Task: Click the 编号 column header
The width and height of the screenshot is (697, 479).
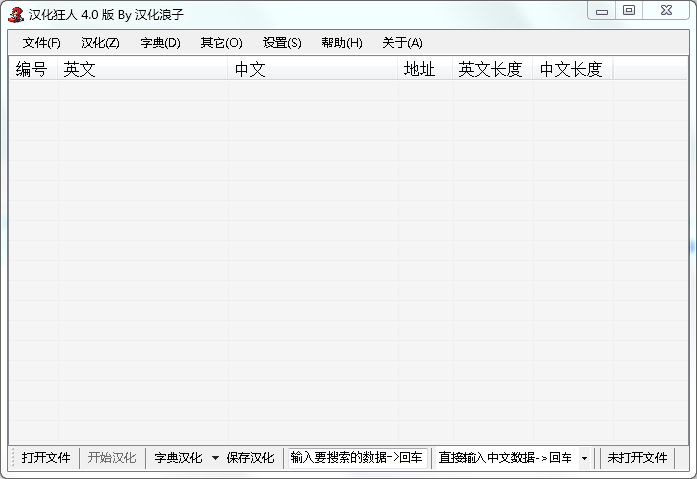Action: pos(32,69)
